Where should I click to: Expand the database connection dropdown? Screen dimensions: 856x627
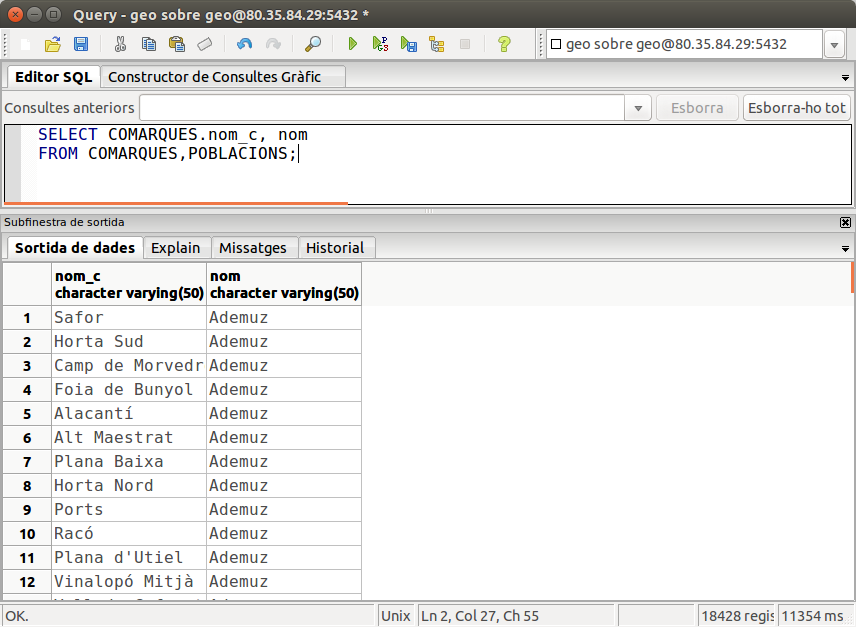(835, 45)
